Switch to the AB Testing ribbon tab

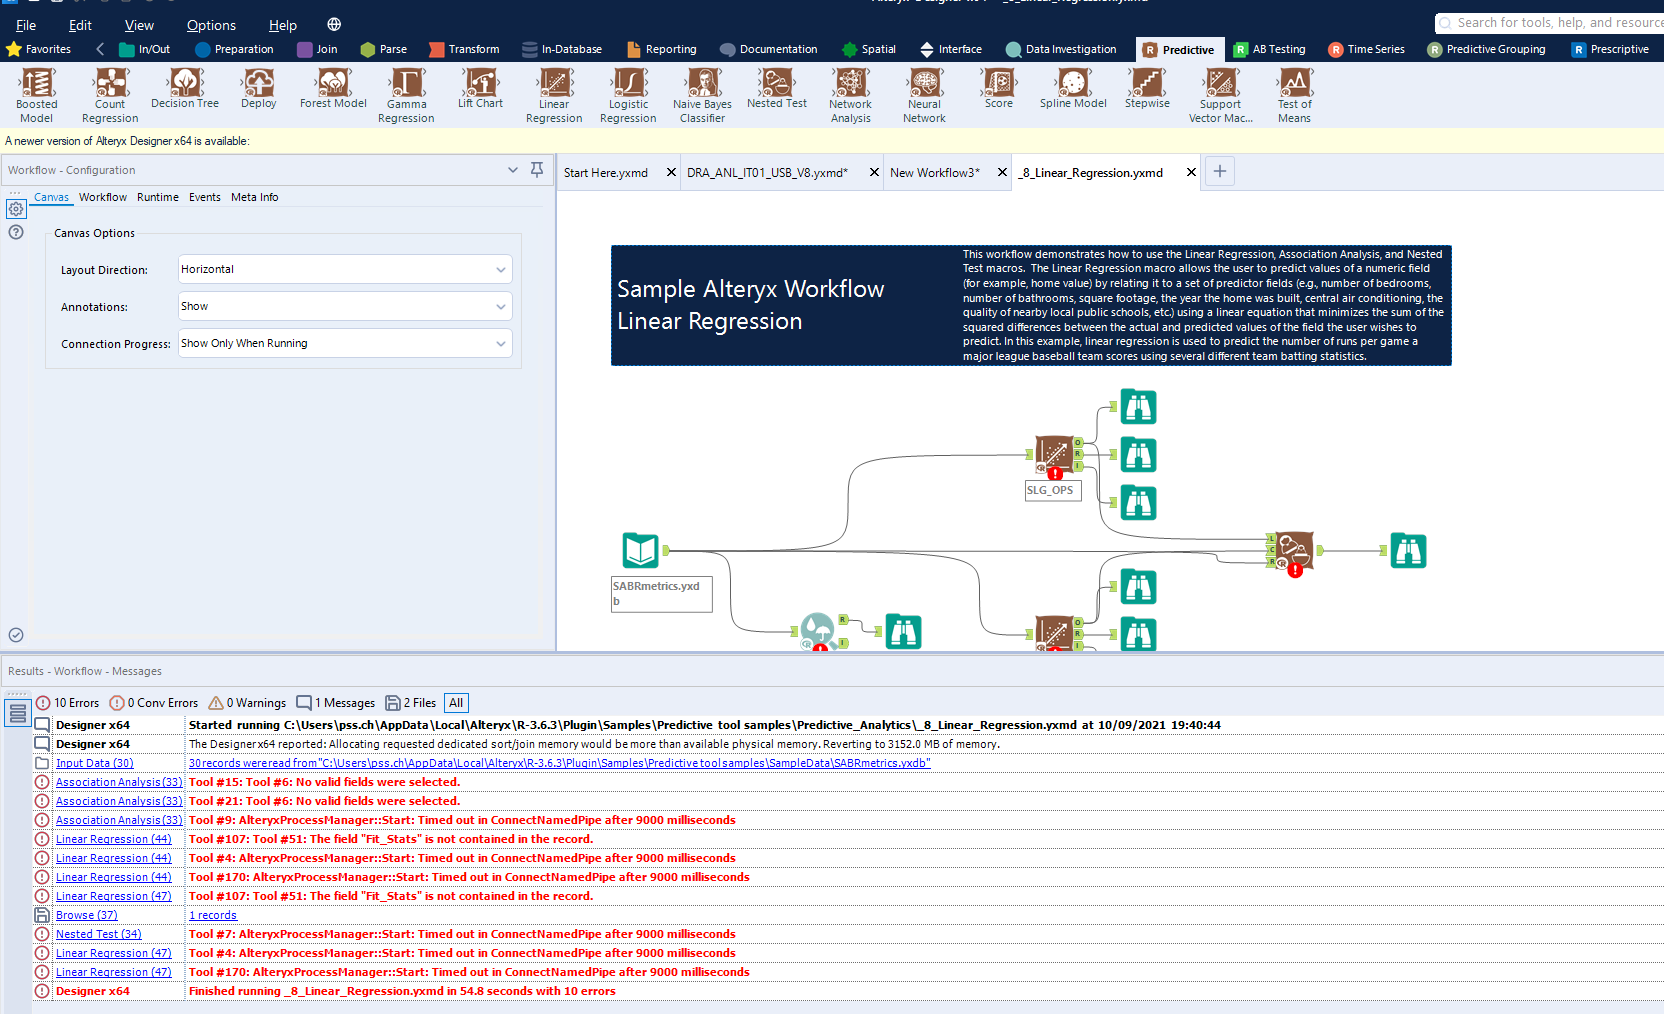click(x=1271, y=48)
